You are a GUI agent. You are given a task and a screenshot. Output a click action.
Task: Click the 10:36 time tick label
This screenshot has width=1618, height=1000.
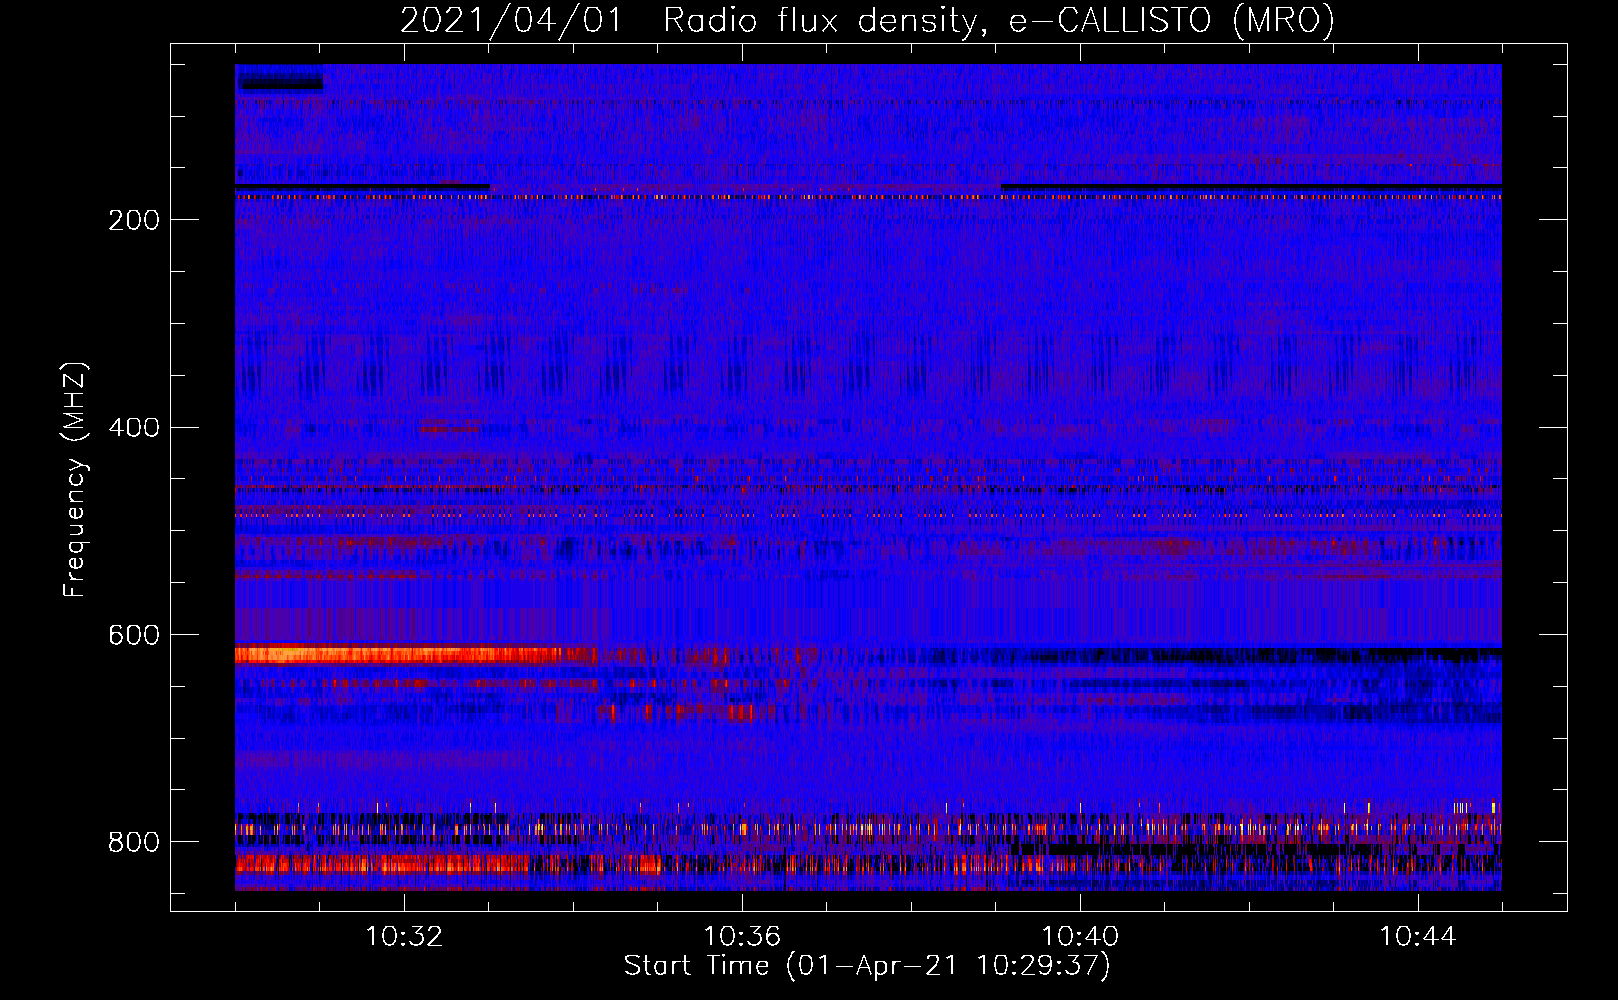pyautogui.click(x=742, y=936)
